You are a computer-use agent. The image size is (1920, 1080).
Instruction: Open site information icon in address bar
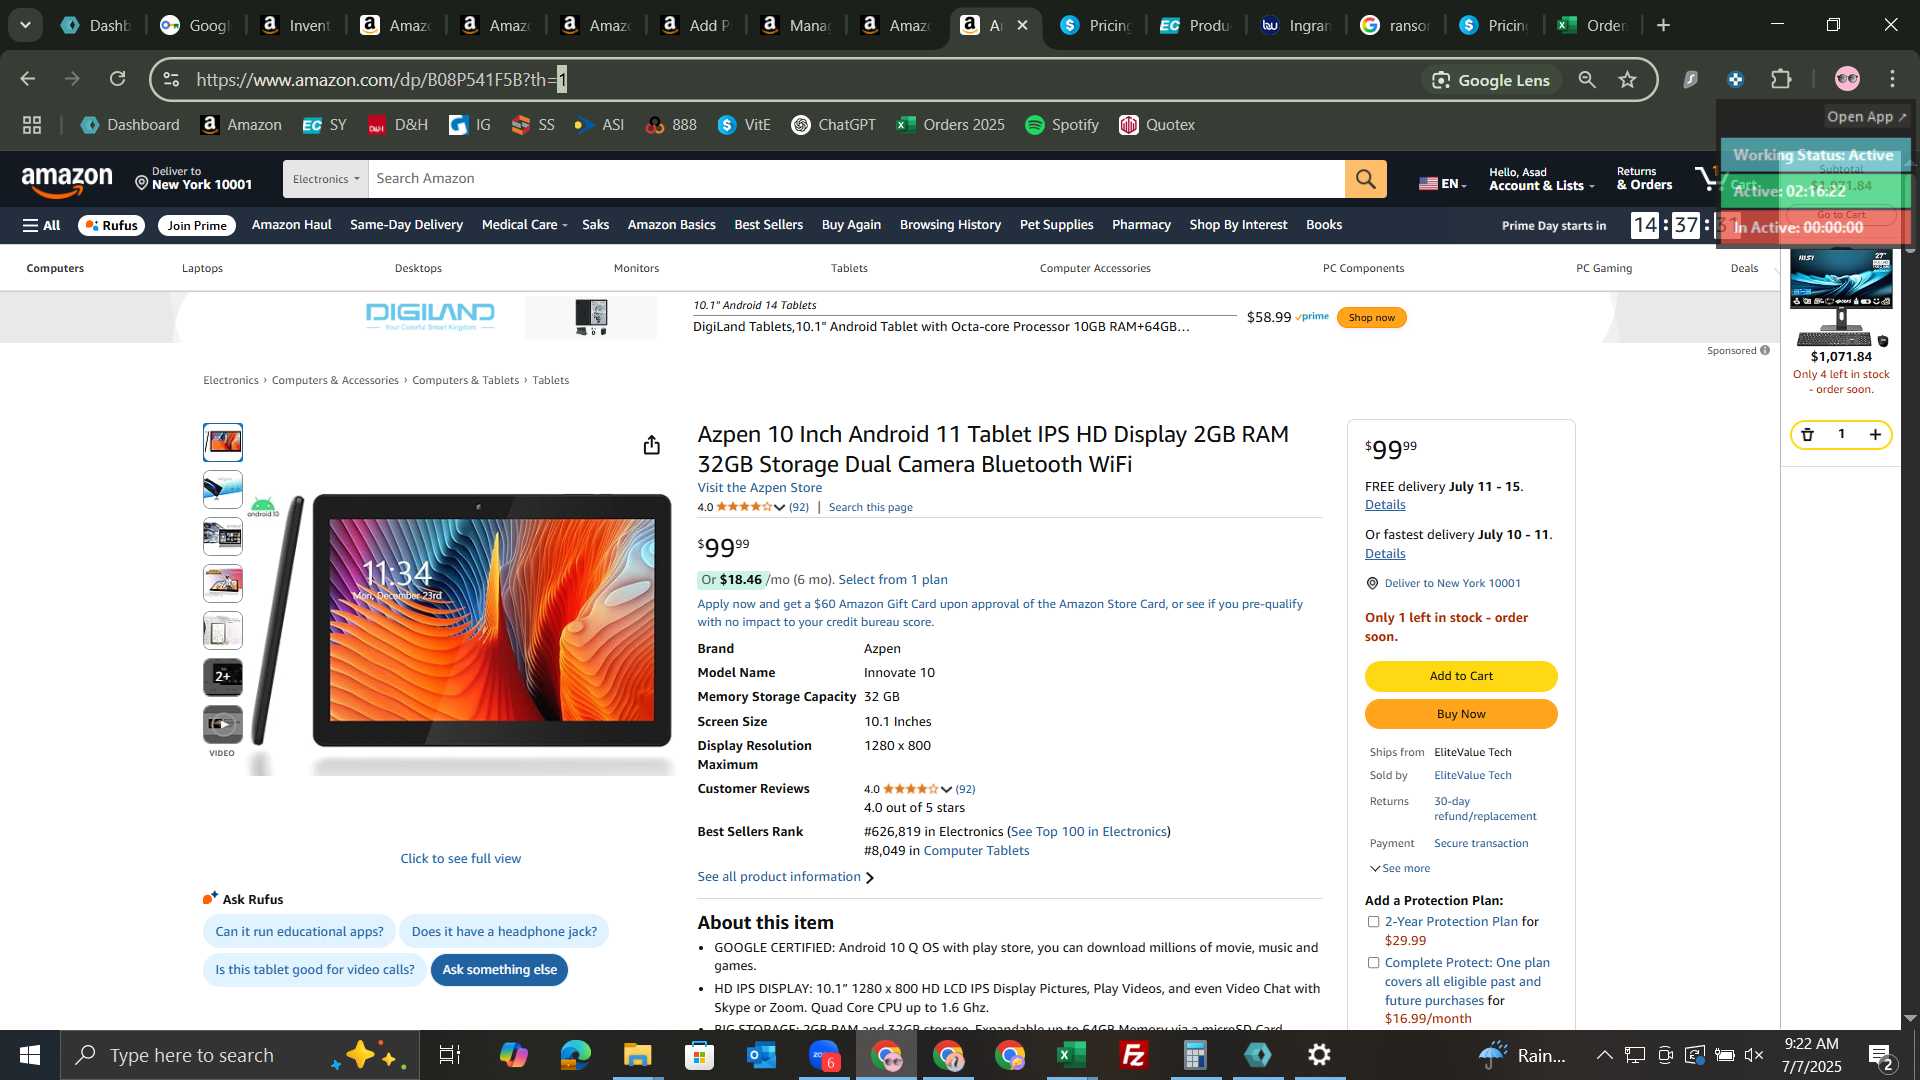pyautogui.click(x=171, y=80)
